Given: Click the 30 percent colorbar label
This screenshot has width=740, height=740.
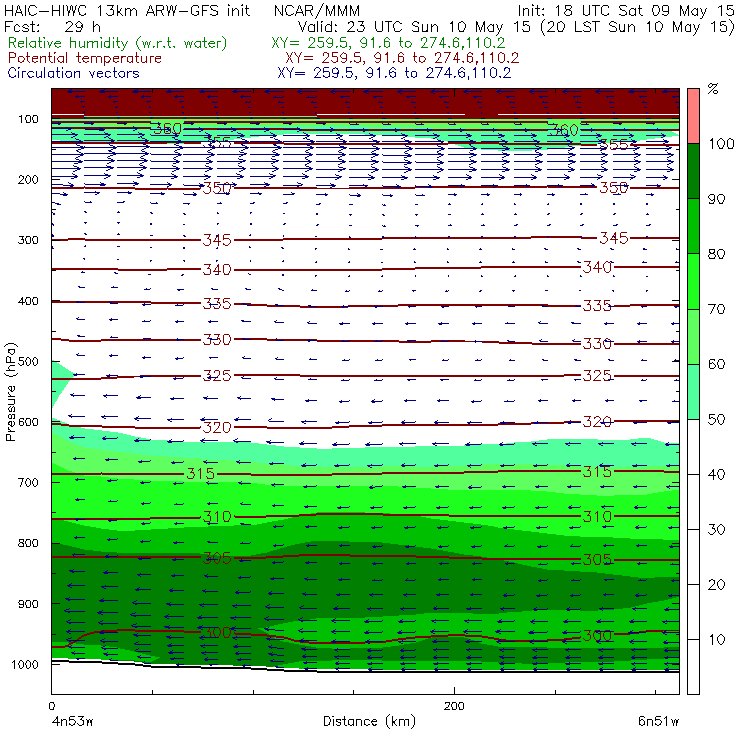Looking at the screenshot, I should click(716, 530).
